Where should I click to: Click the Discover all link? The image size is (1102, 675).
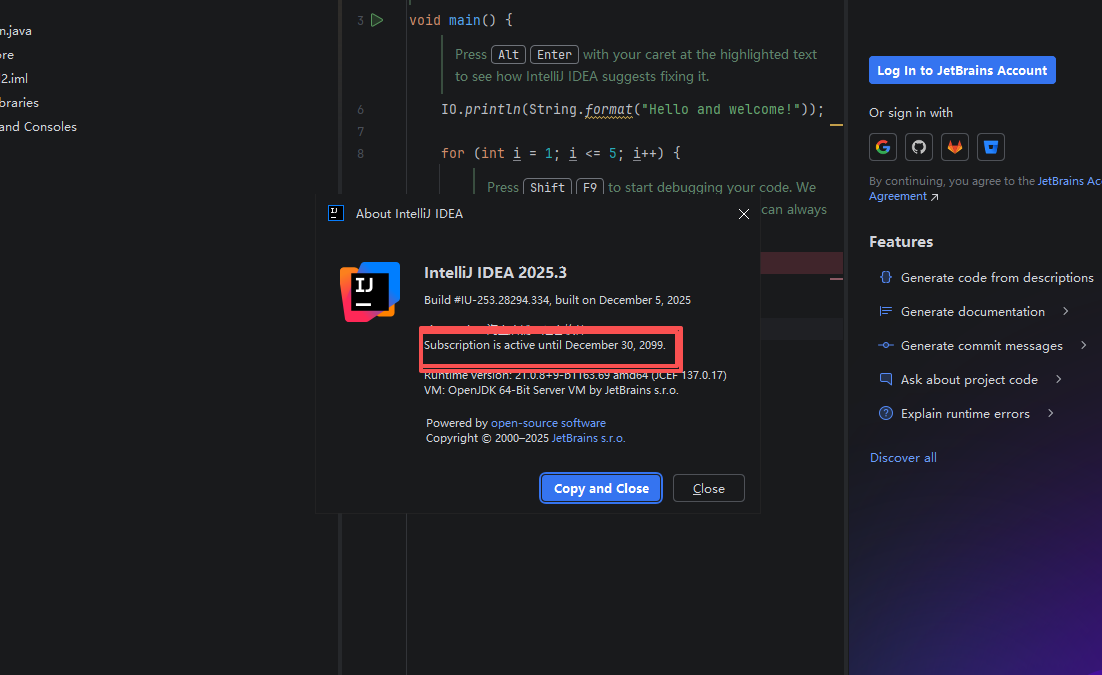903,457
